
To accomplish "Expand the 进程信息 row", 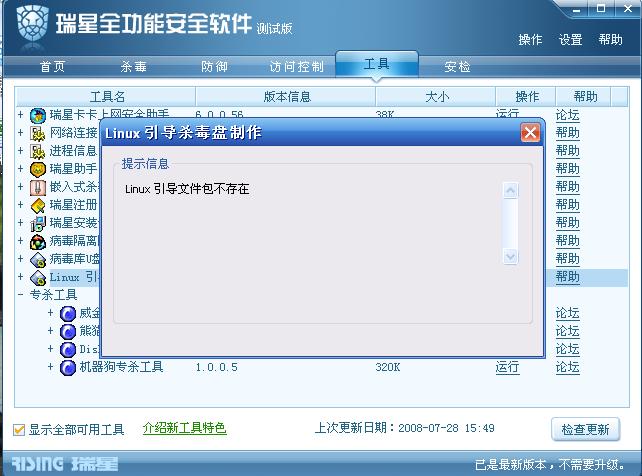I will [20, 150].
